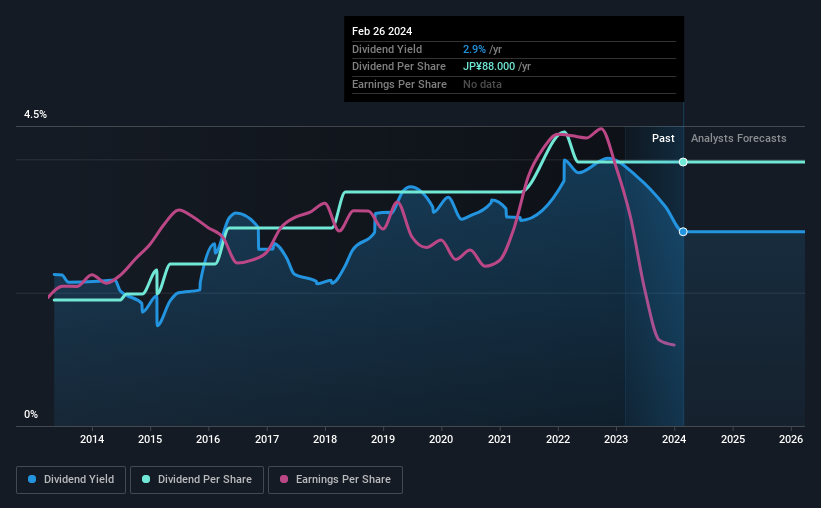Click the 2020 x-axis label

point(441,439)
